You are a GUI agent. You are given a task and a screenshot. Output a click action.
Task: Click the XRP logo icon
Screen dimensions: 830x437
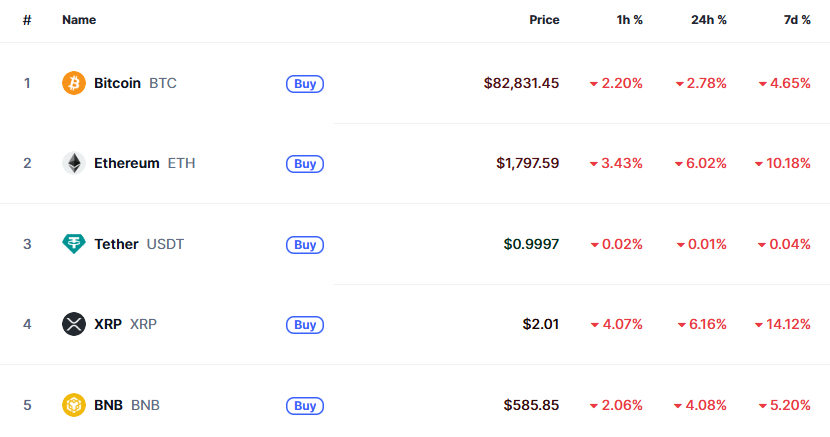tap(74, 324)
